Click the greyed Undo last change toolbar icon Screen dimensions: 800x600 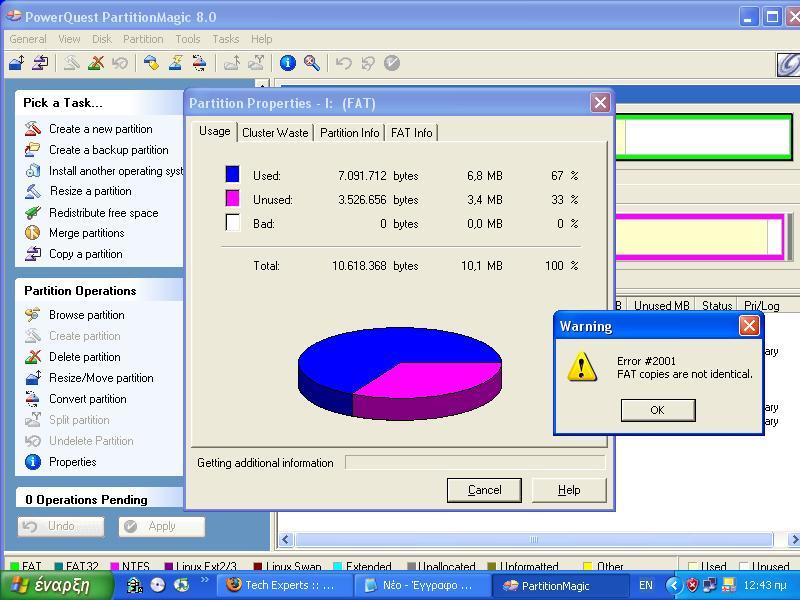click(x=343, y=63)
